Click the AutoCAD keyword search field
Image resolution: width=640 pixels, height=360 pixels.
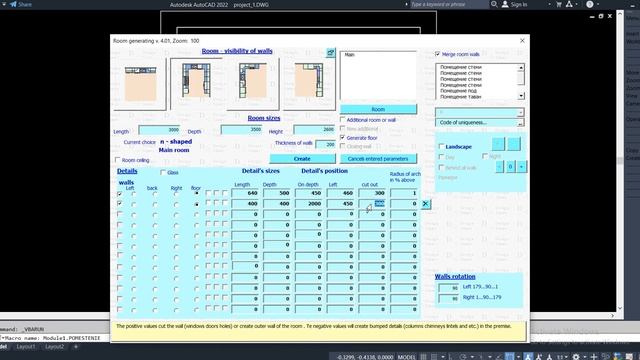click(x=448, y=4)
